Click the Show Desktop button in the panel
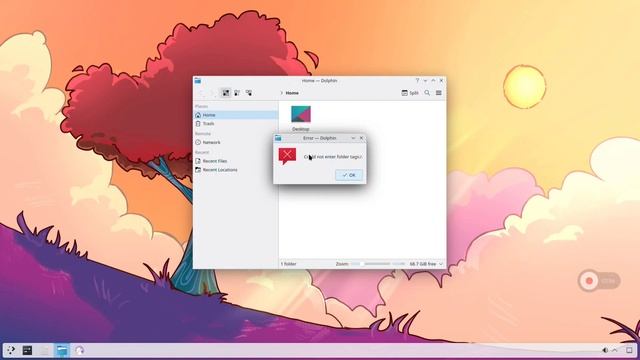Image resolution: width=640 pixels, height=360 pixels. click(629, 350)
